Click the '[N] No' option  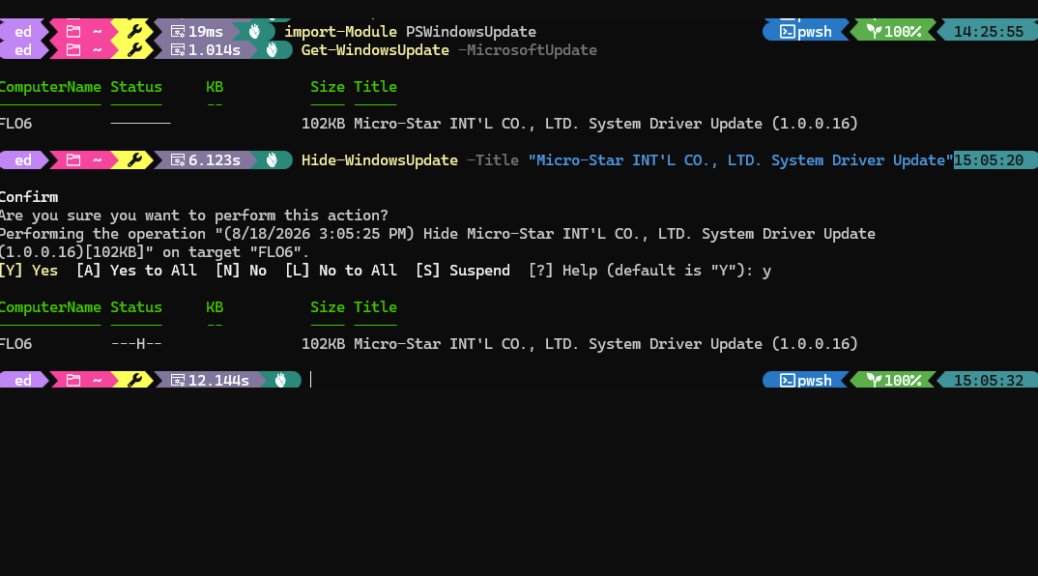[x=241, y=271]
